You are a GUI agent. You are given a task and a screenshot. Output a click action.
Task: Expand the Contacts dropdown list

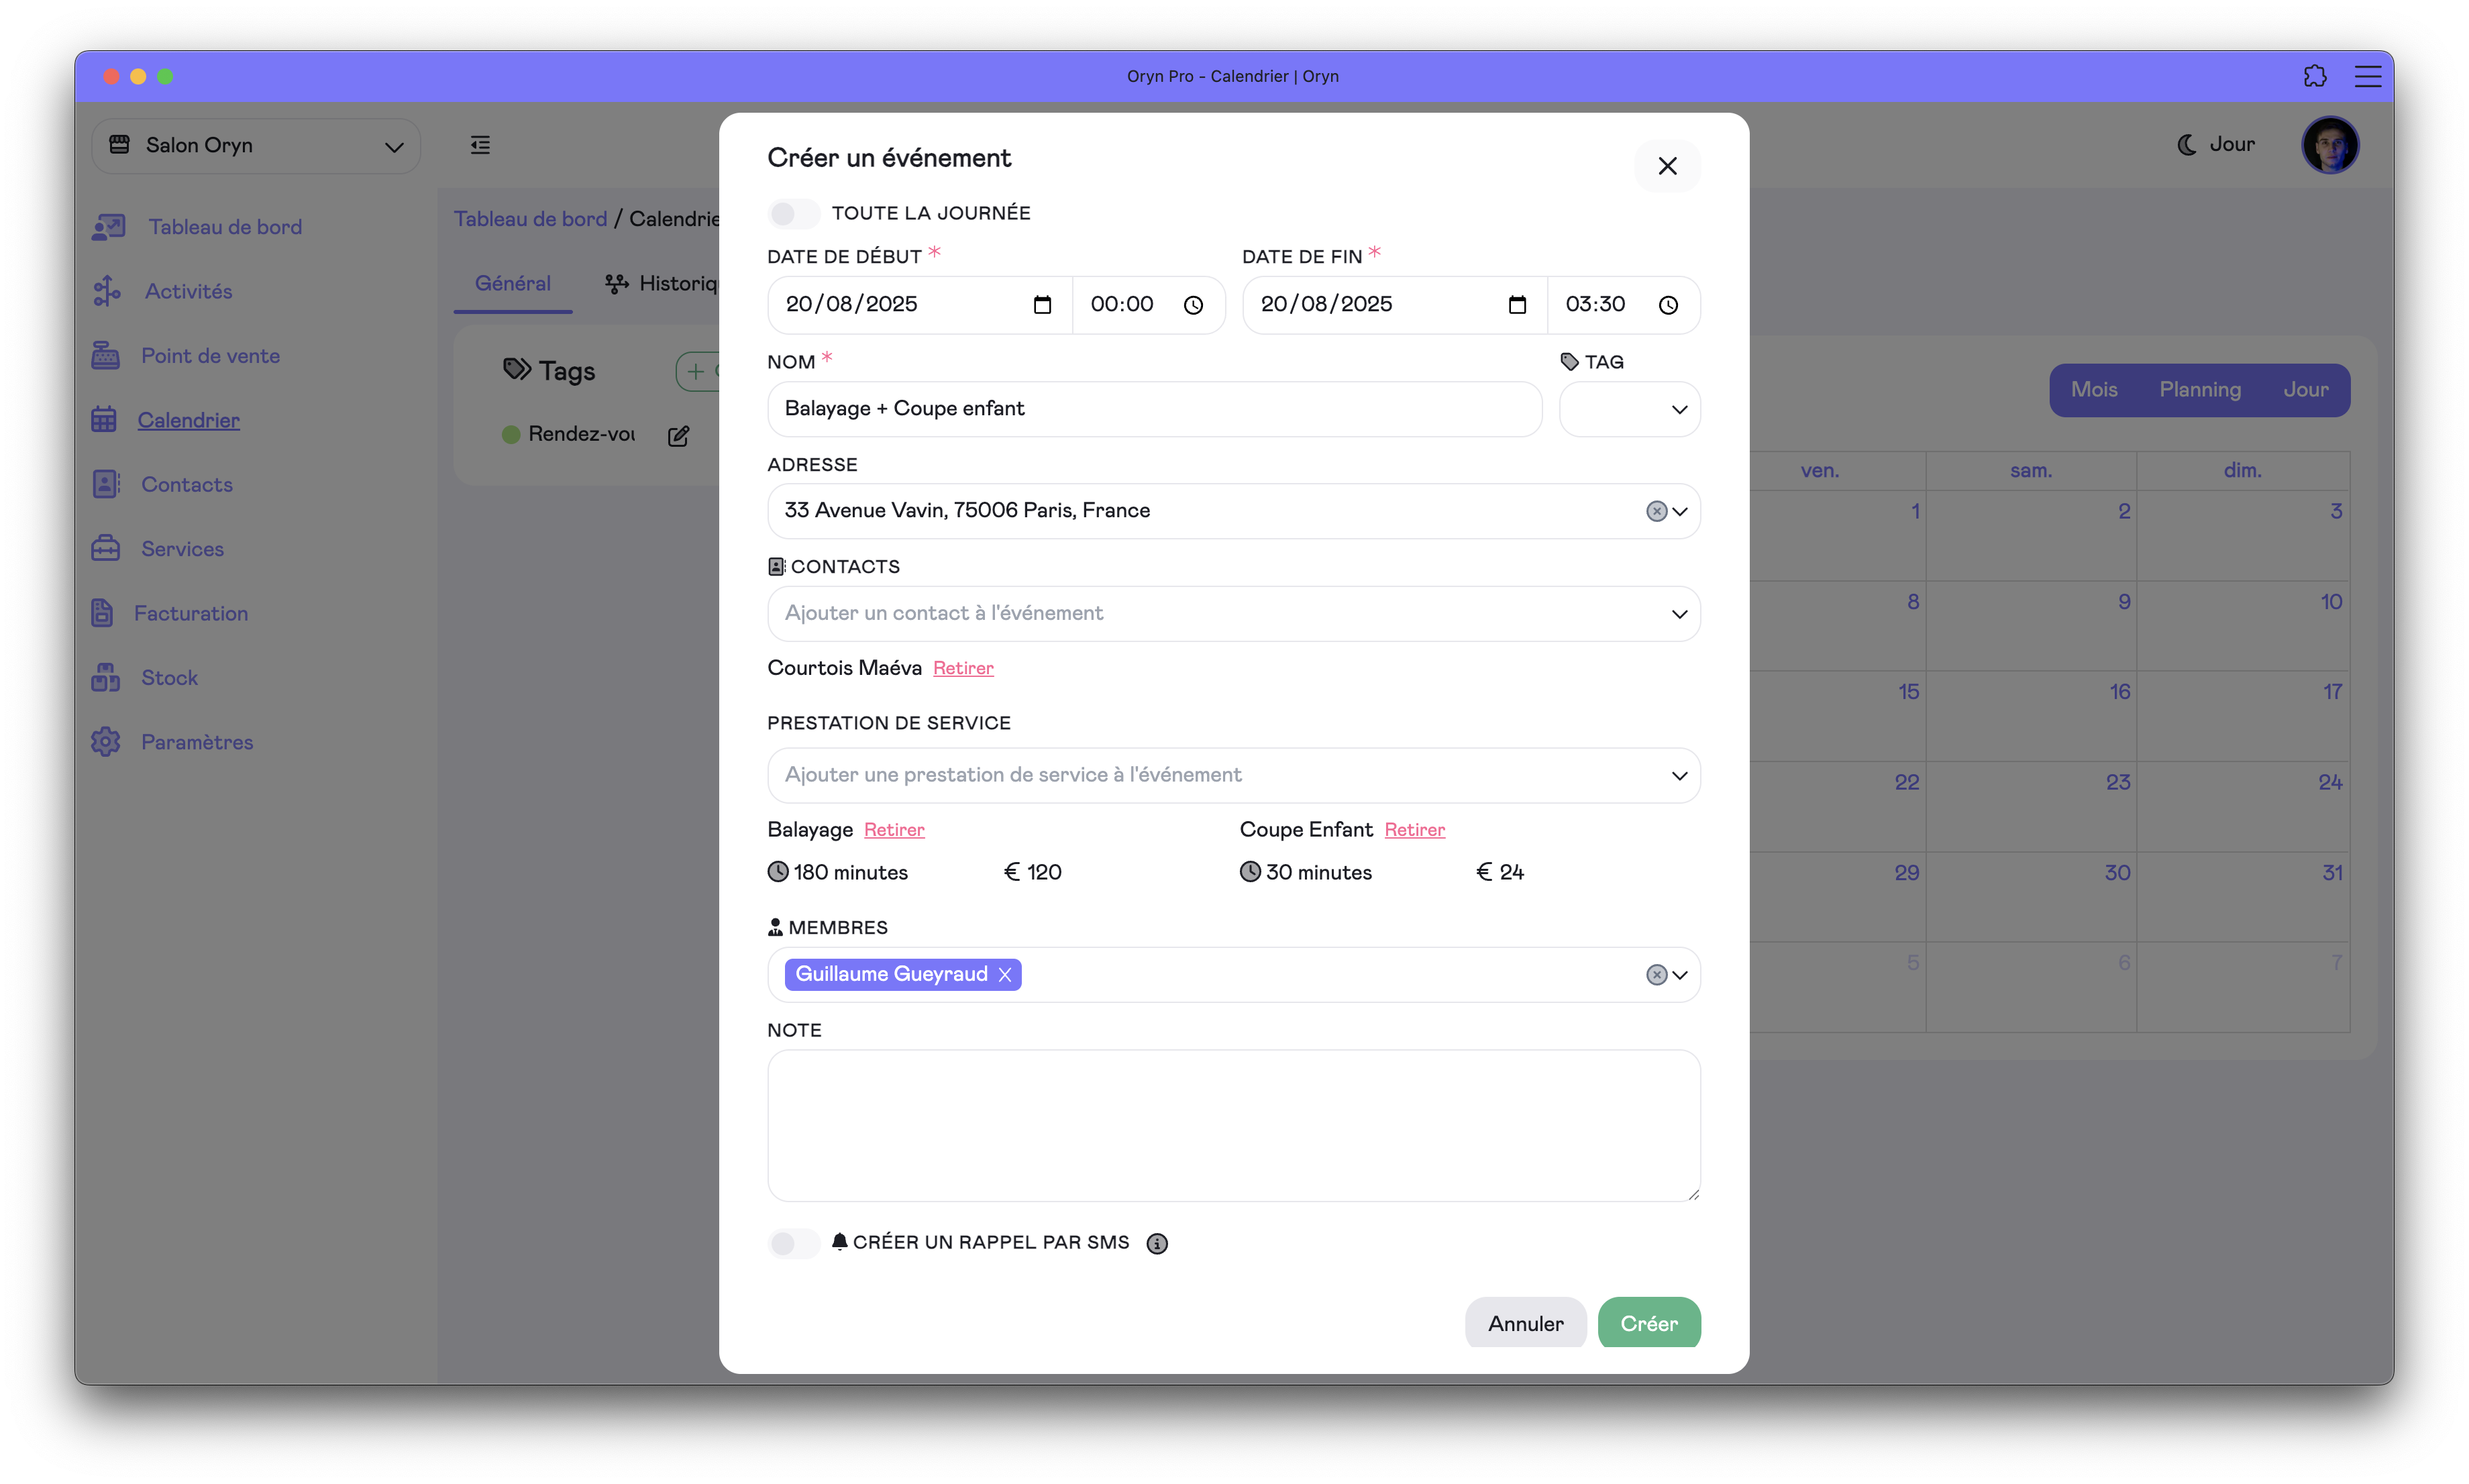[1679, 614]
